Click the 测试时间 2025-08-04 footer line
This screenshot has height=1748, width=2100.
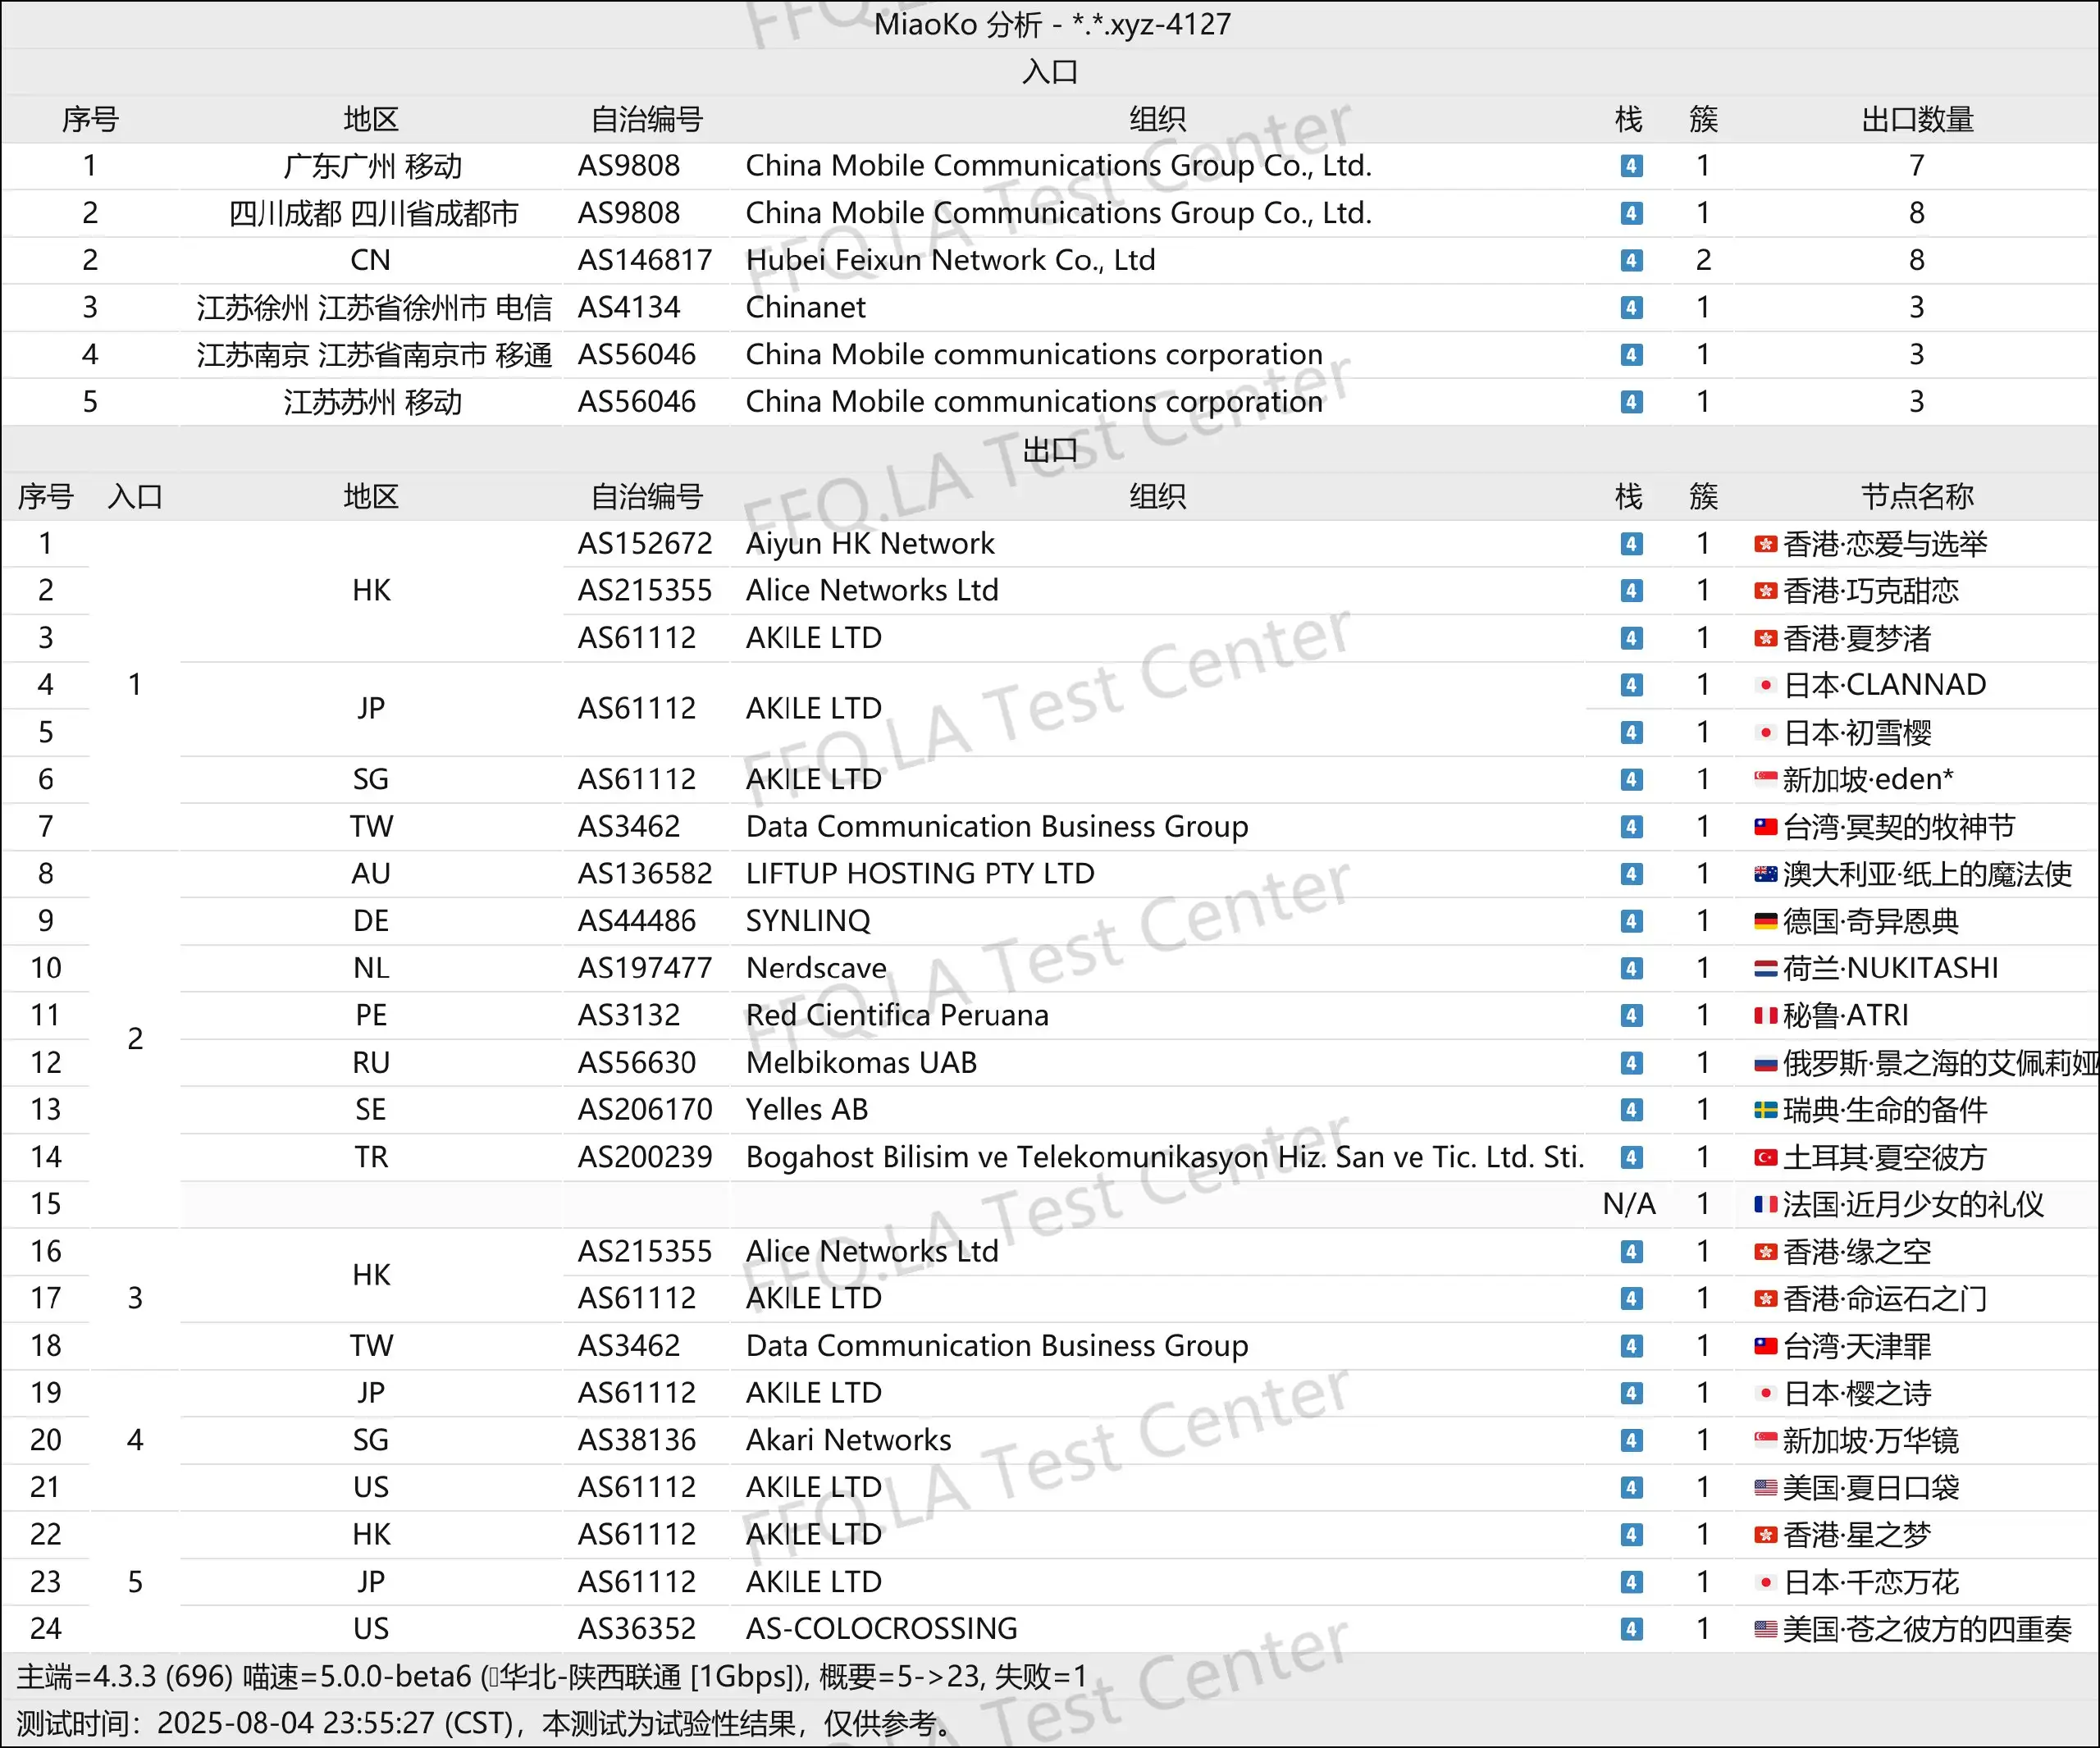(486, 1724)
